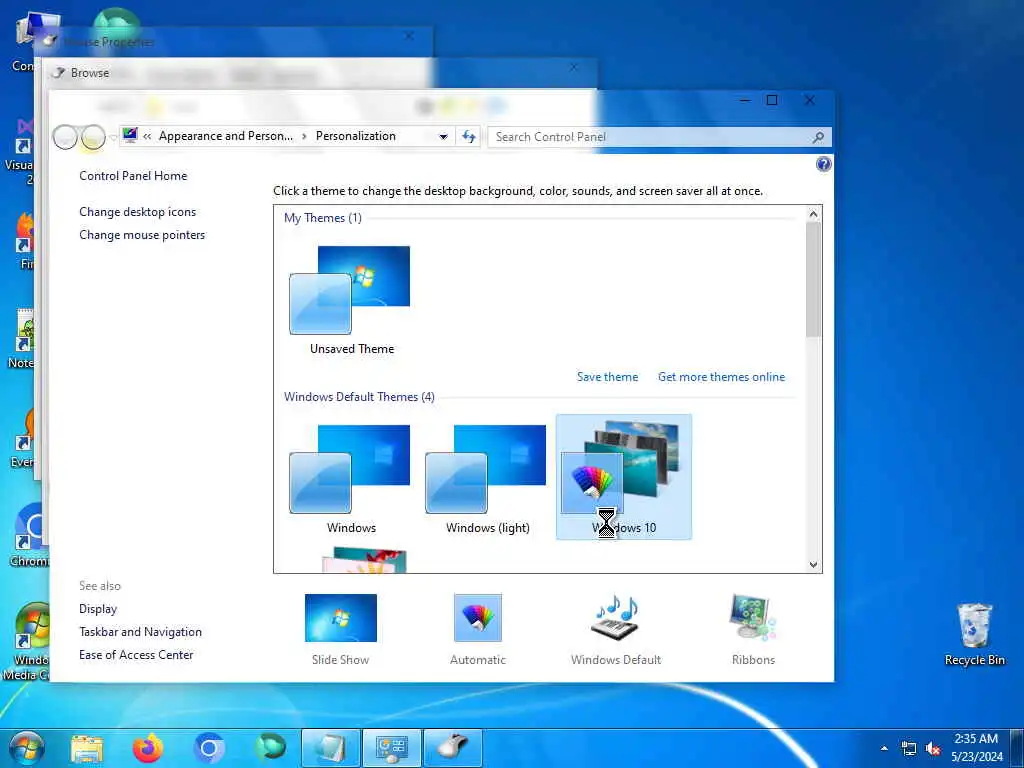Maximize the Personalization window

772,100
